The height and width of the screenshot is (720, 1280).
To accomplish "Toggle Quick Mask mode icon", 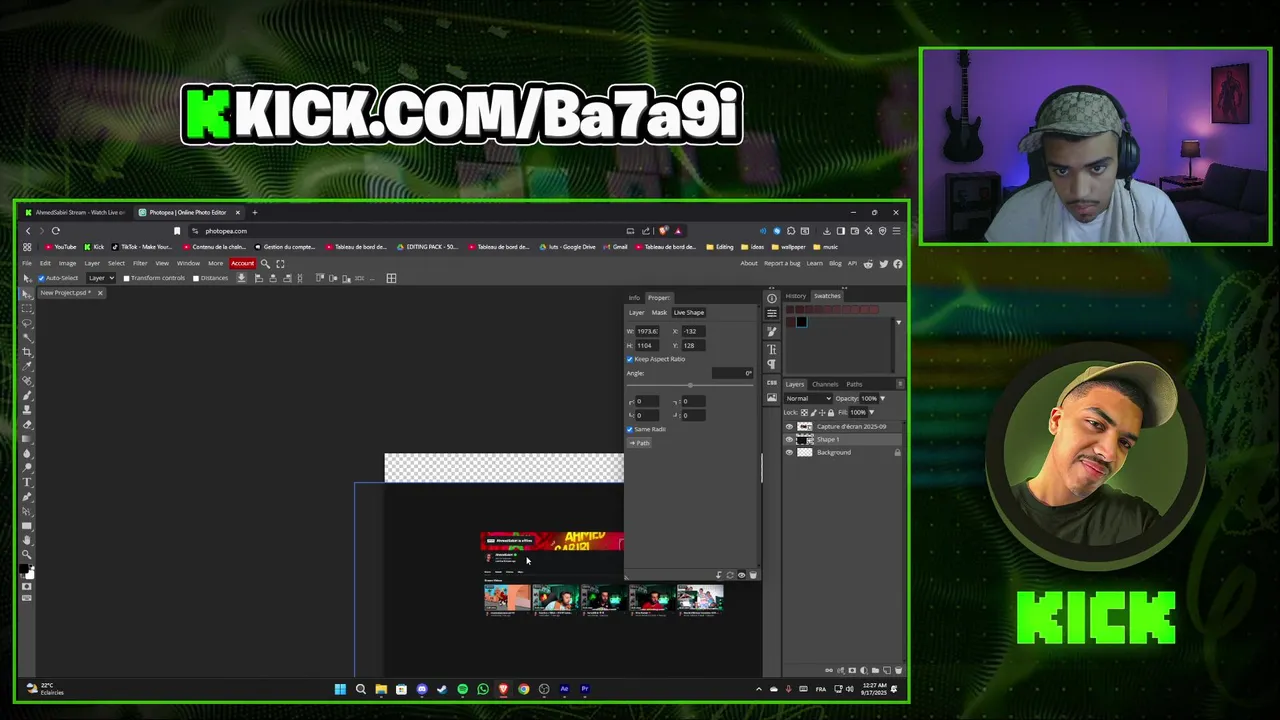I will pyautogui.click(x=27, y=586).
